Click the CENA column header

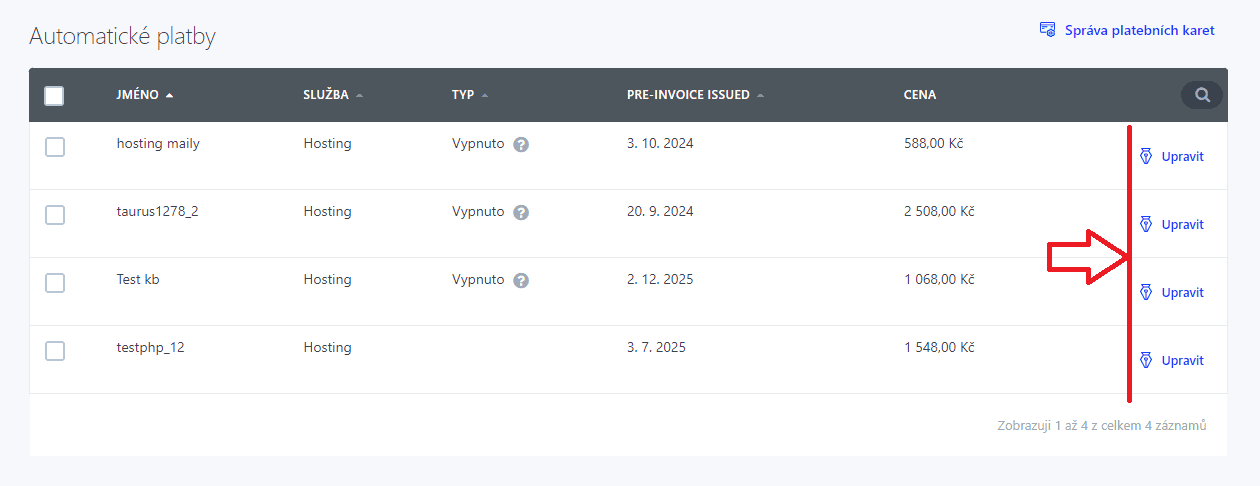[x=920, y=95]
